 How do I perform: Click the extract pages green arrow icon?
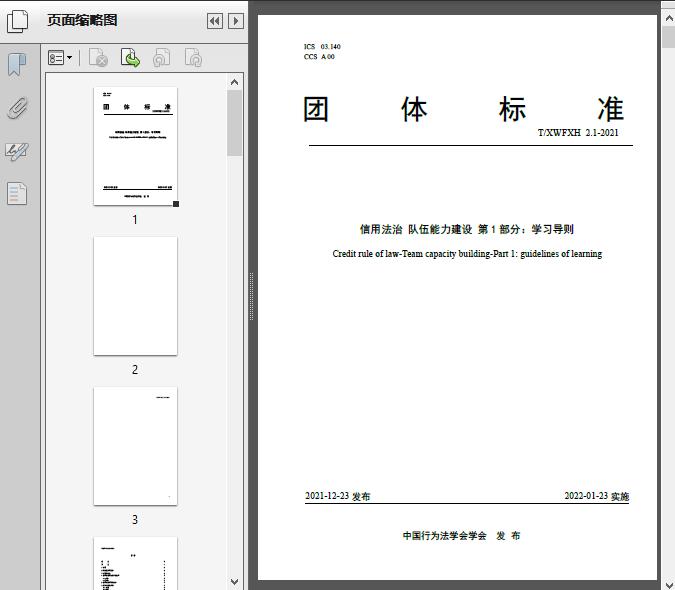click(130, 58)
